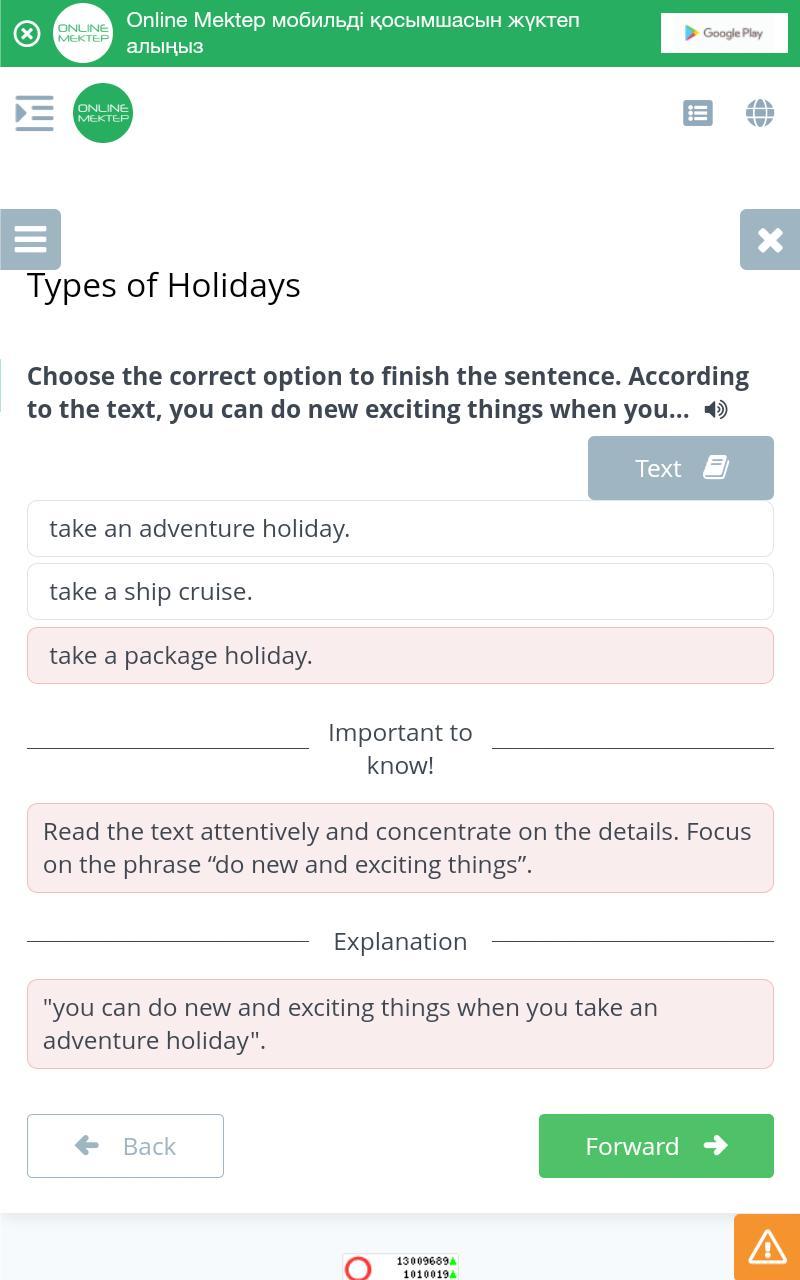The height and width of the screenshot is (1280, 800).
Task: Click the orange warning report icon
Action: [x=767, y=1246]
